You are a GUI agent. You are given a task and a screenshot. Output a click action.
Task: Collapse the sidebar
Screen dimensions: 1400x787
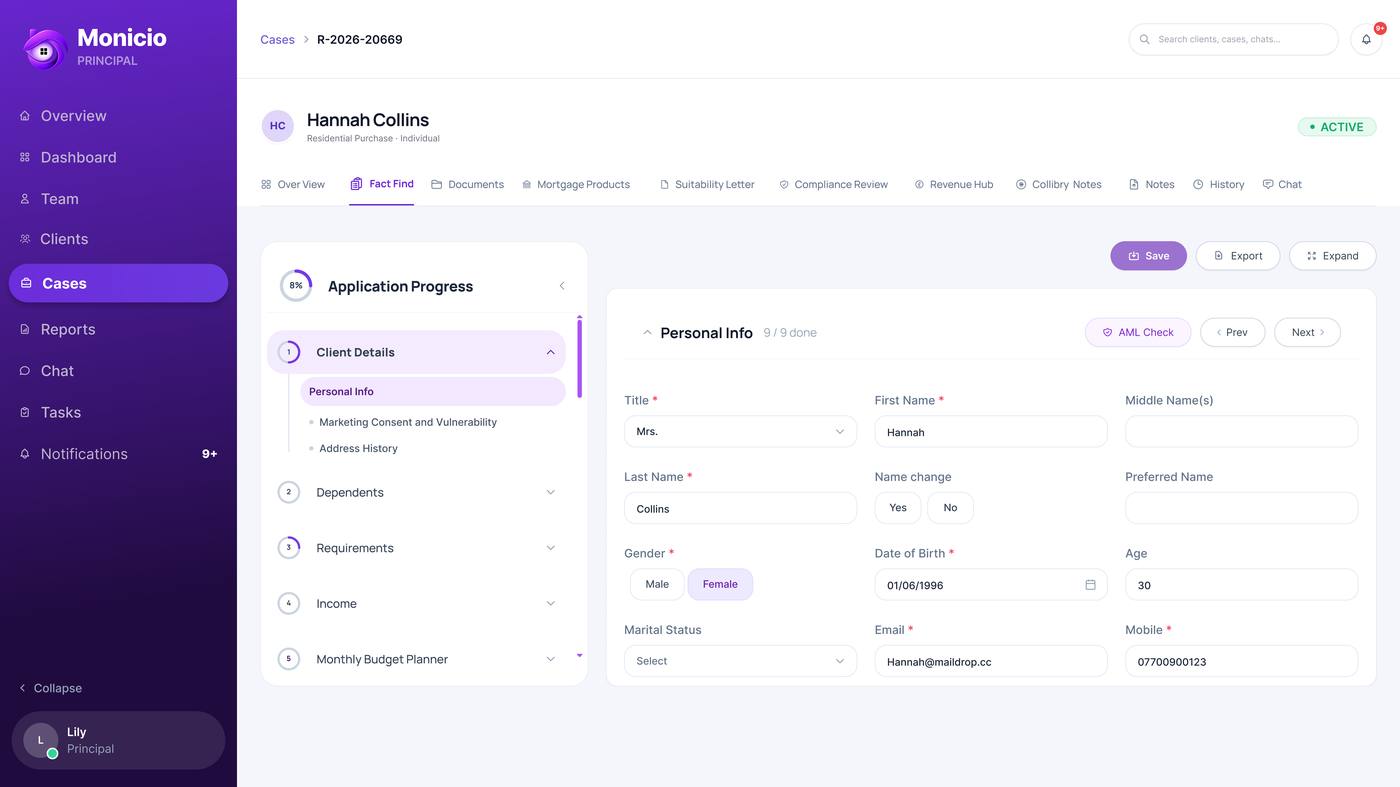[x=50, y=688]
